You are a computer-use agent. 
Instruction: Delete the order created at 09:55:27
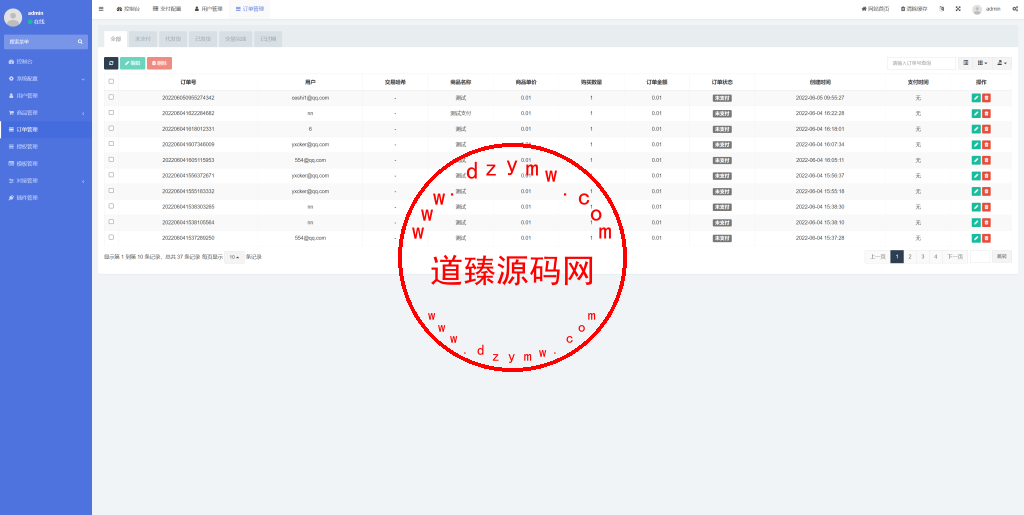986,98
